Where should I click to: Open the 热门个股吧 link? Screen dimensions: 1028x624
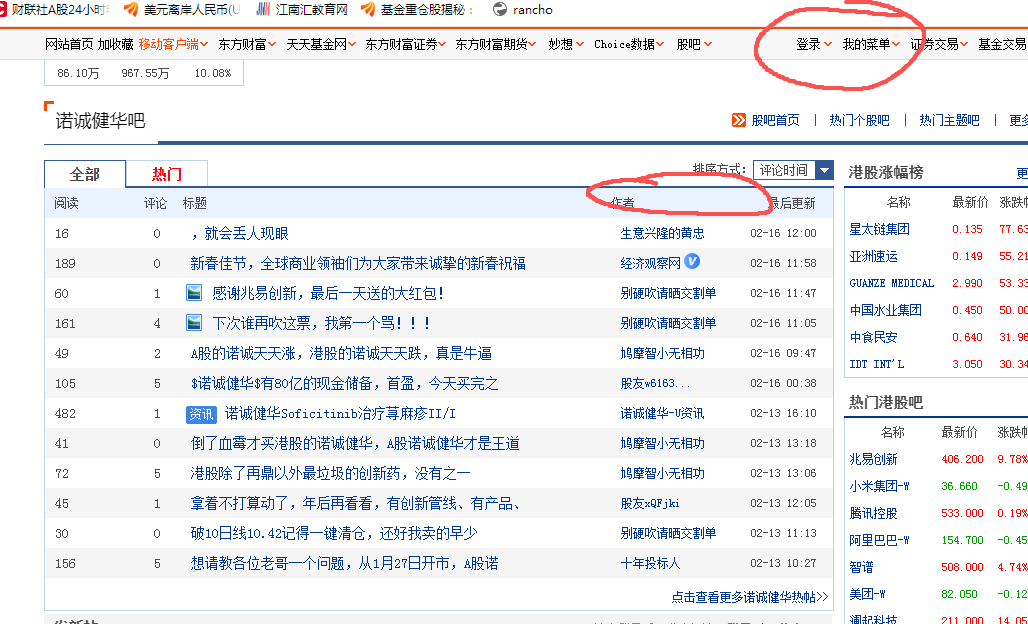point(860,121)
